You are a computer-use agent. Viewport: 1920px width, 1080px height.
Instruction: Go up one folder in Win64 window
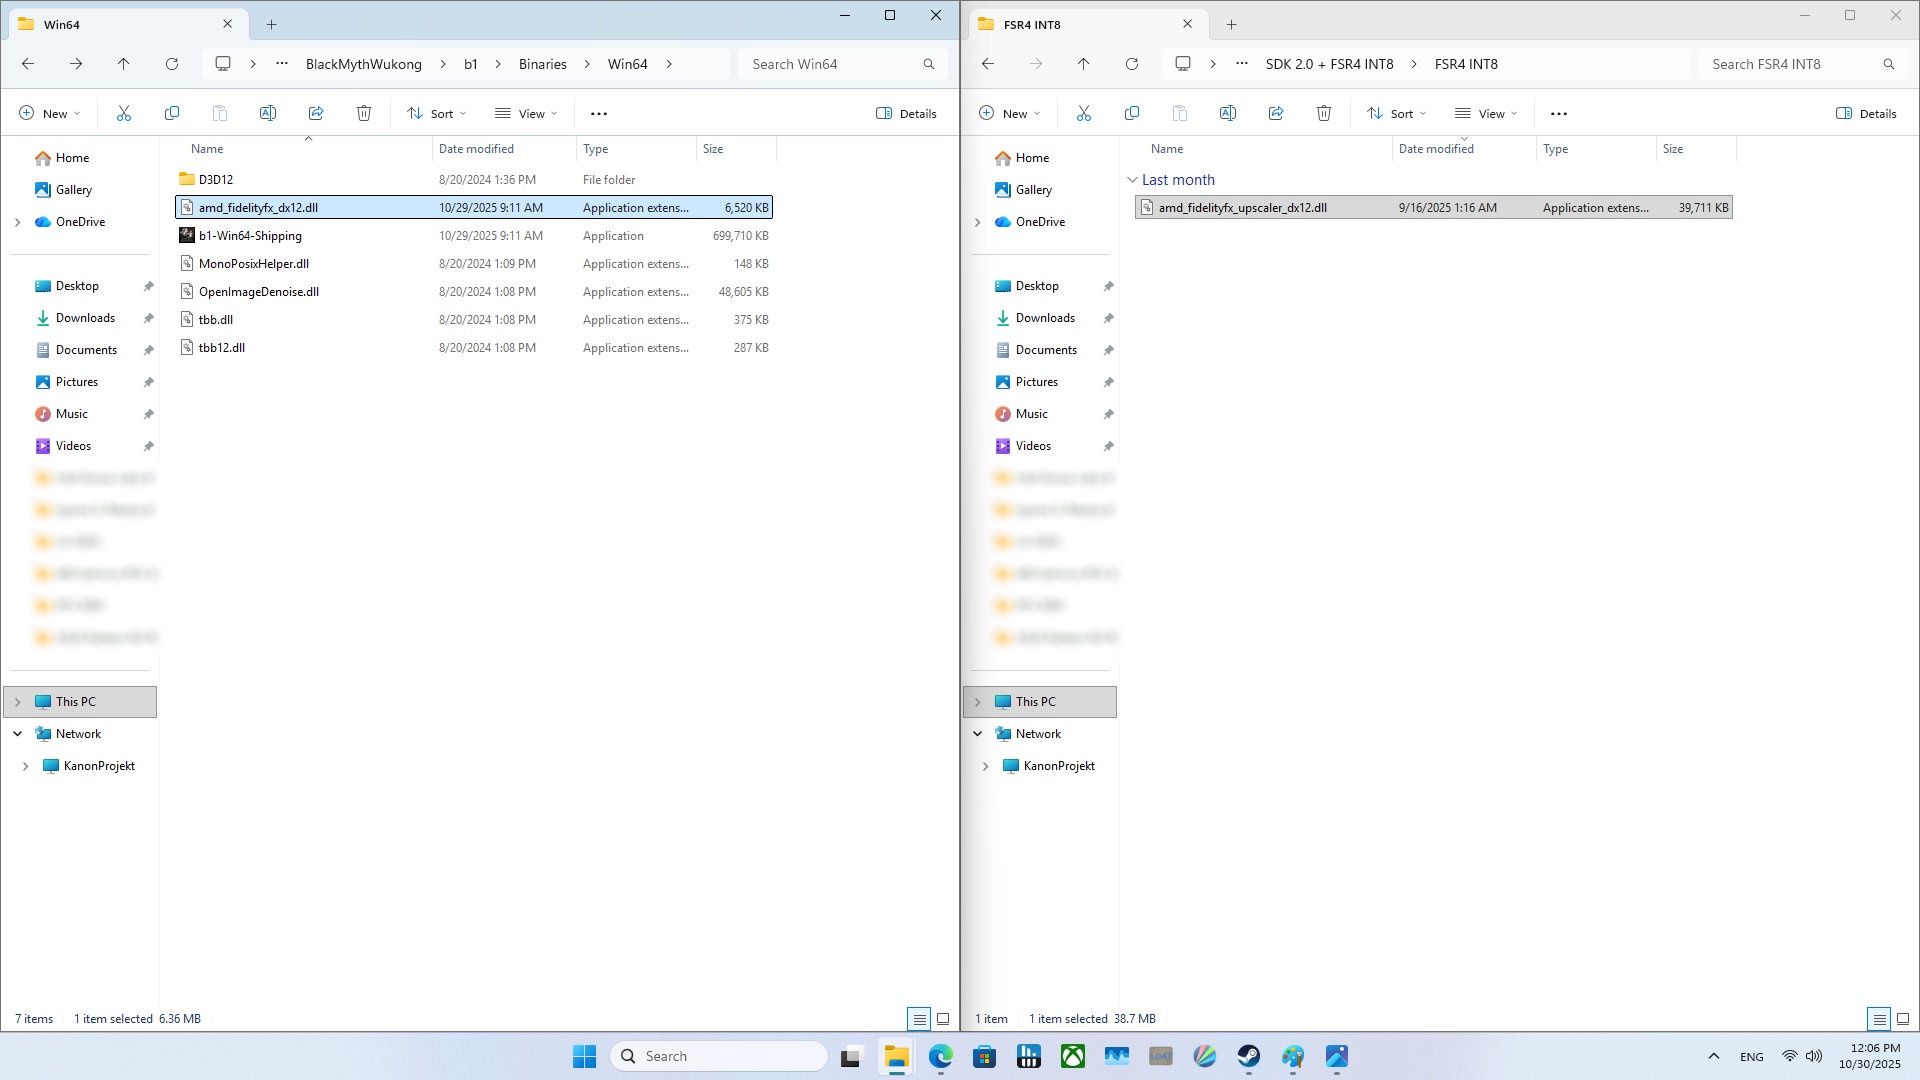pyautogui.click(x=124, y=64)
